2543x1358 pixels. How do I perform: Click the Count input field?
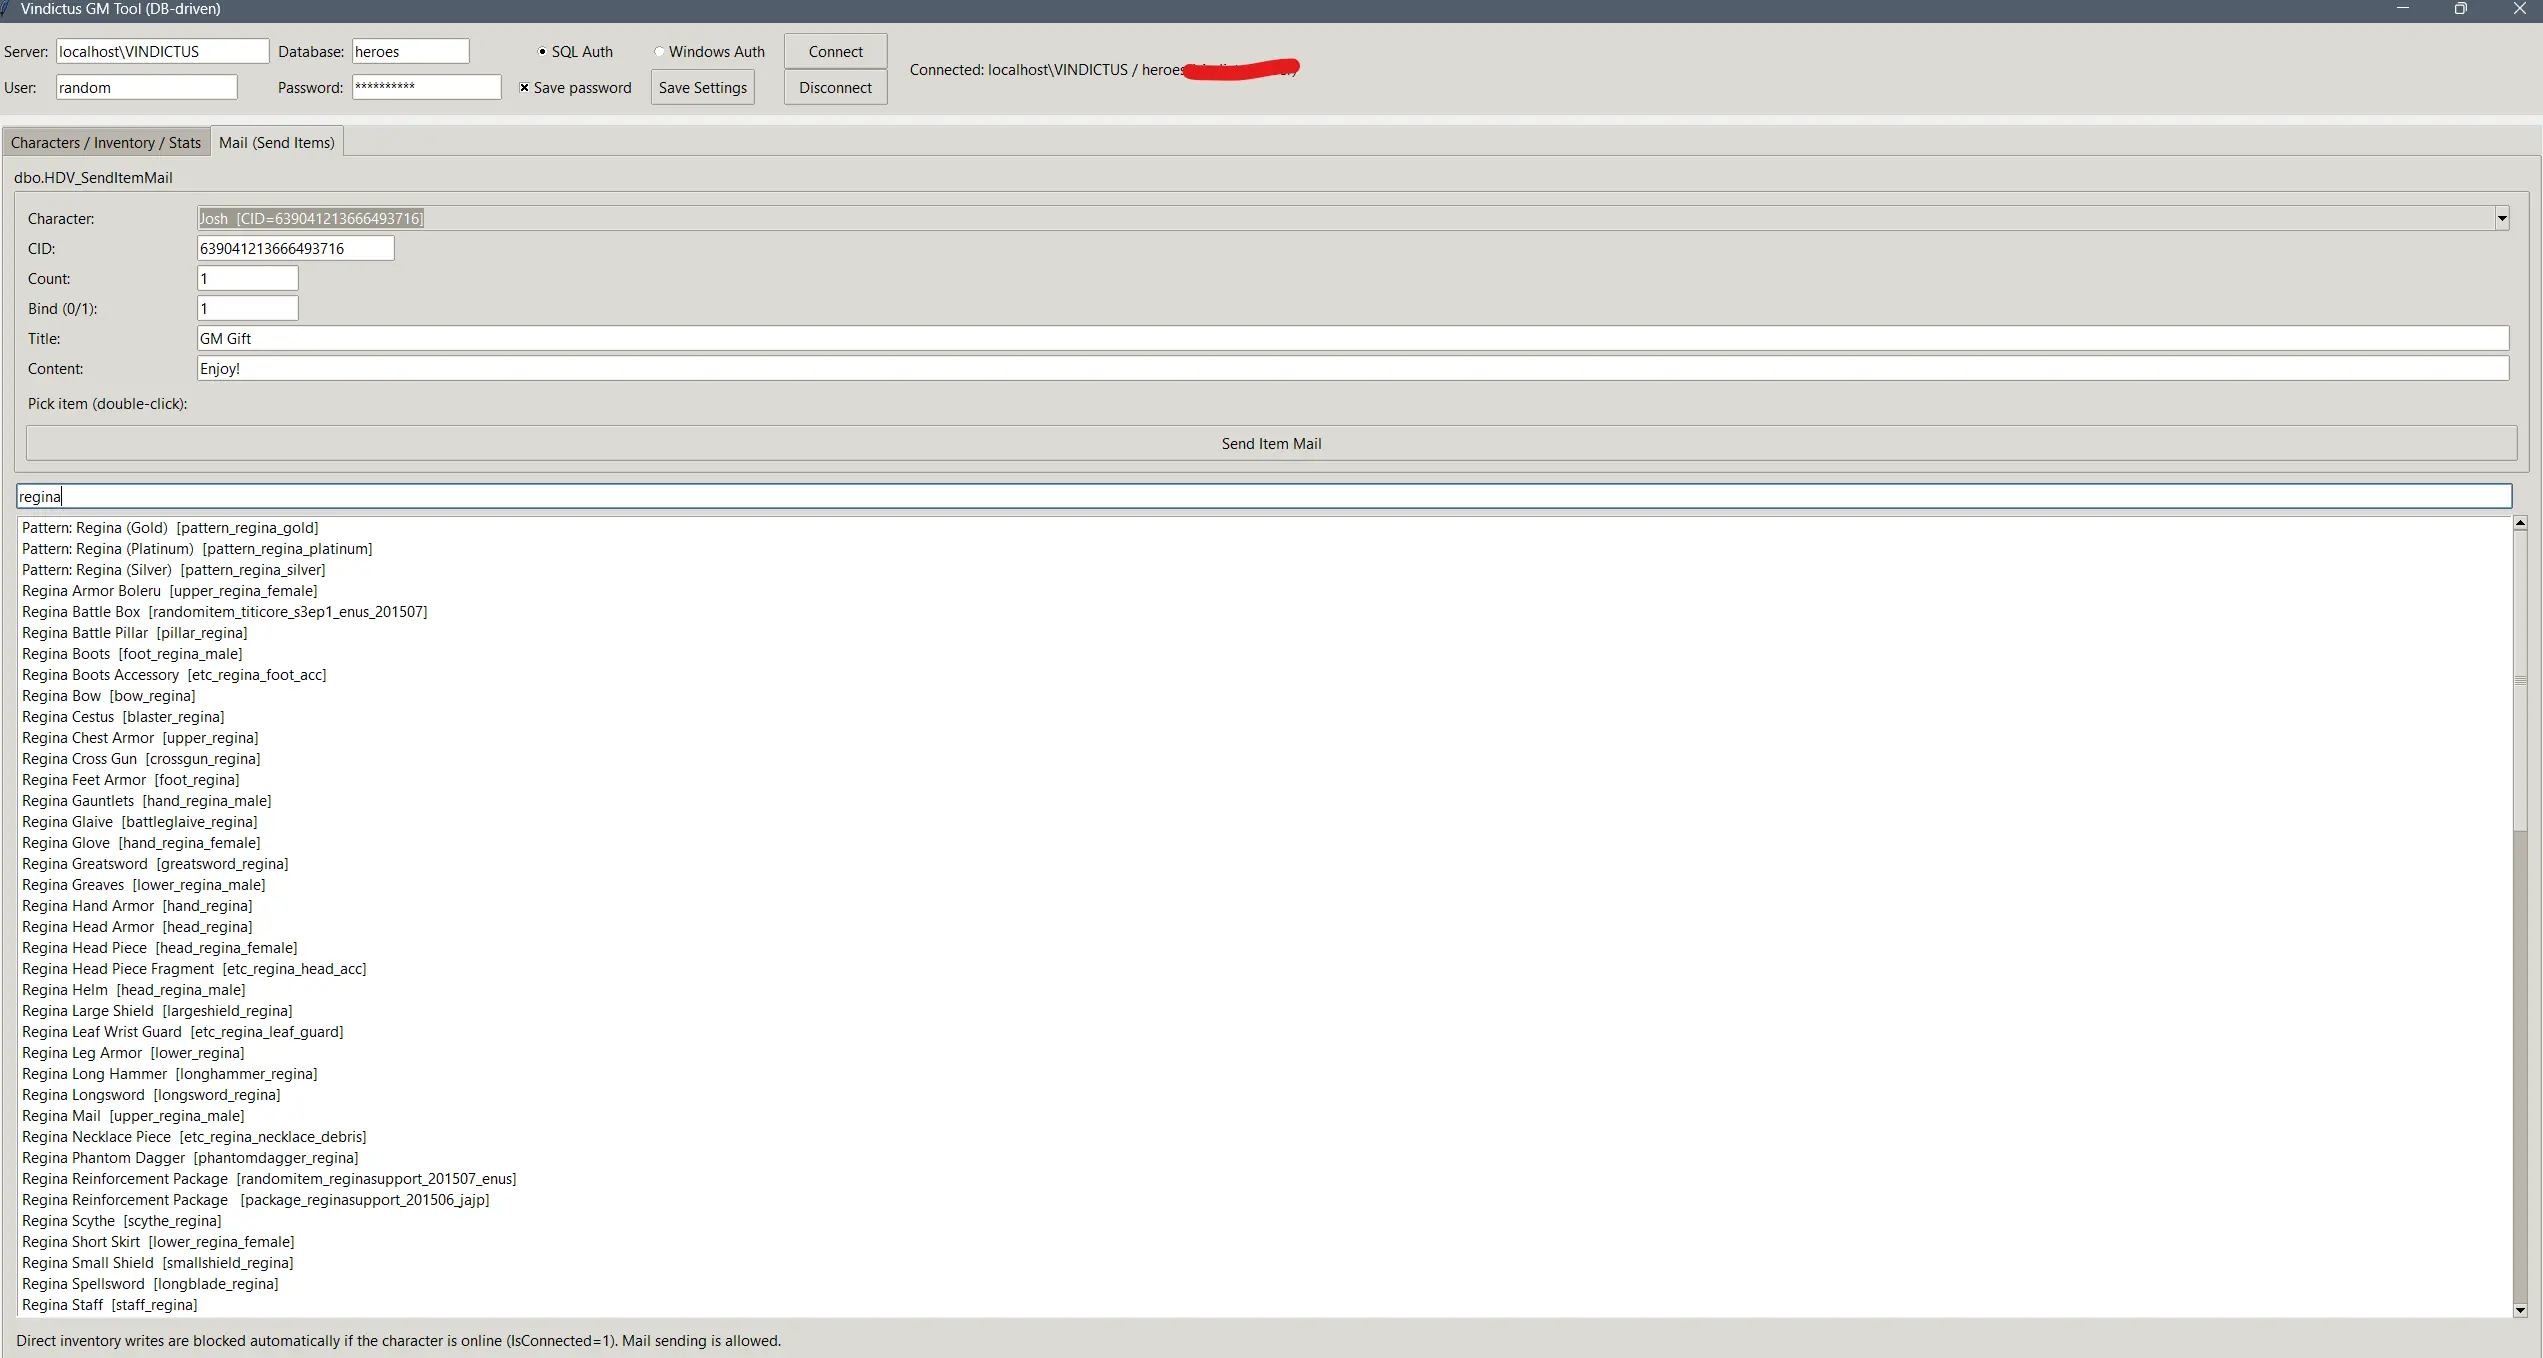click(247, 279)
